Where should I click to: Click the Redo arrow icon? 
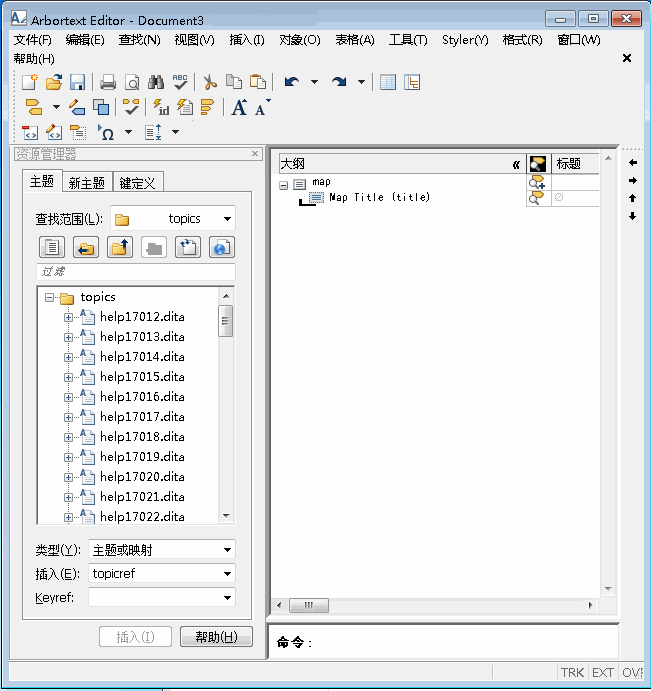pos(339,82)
